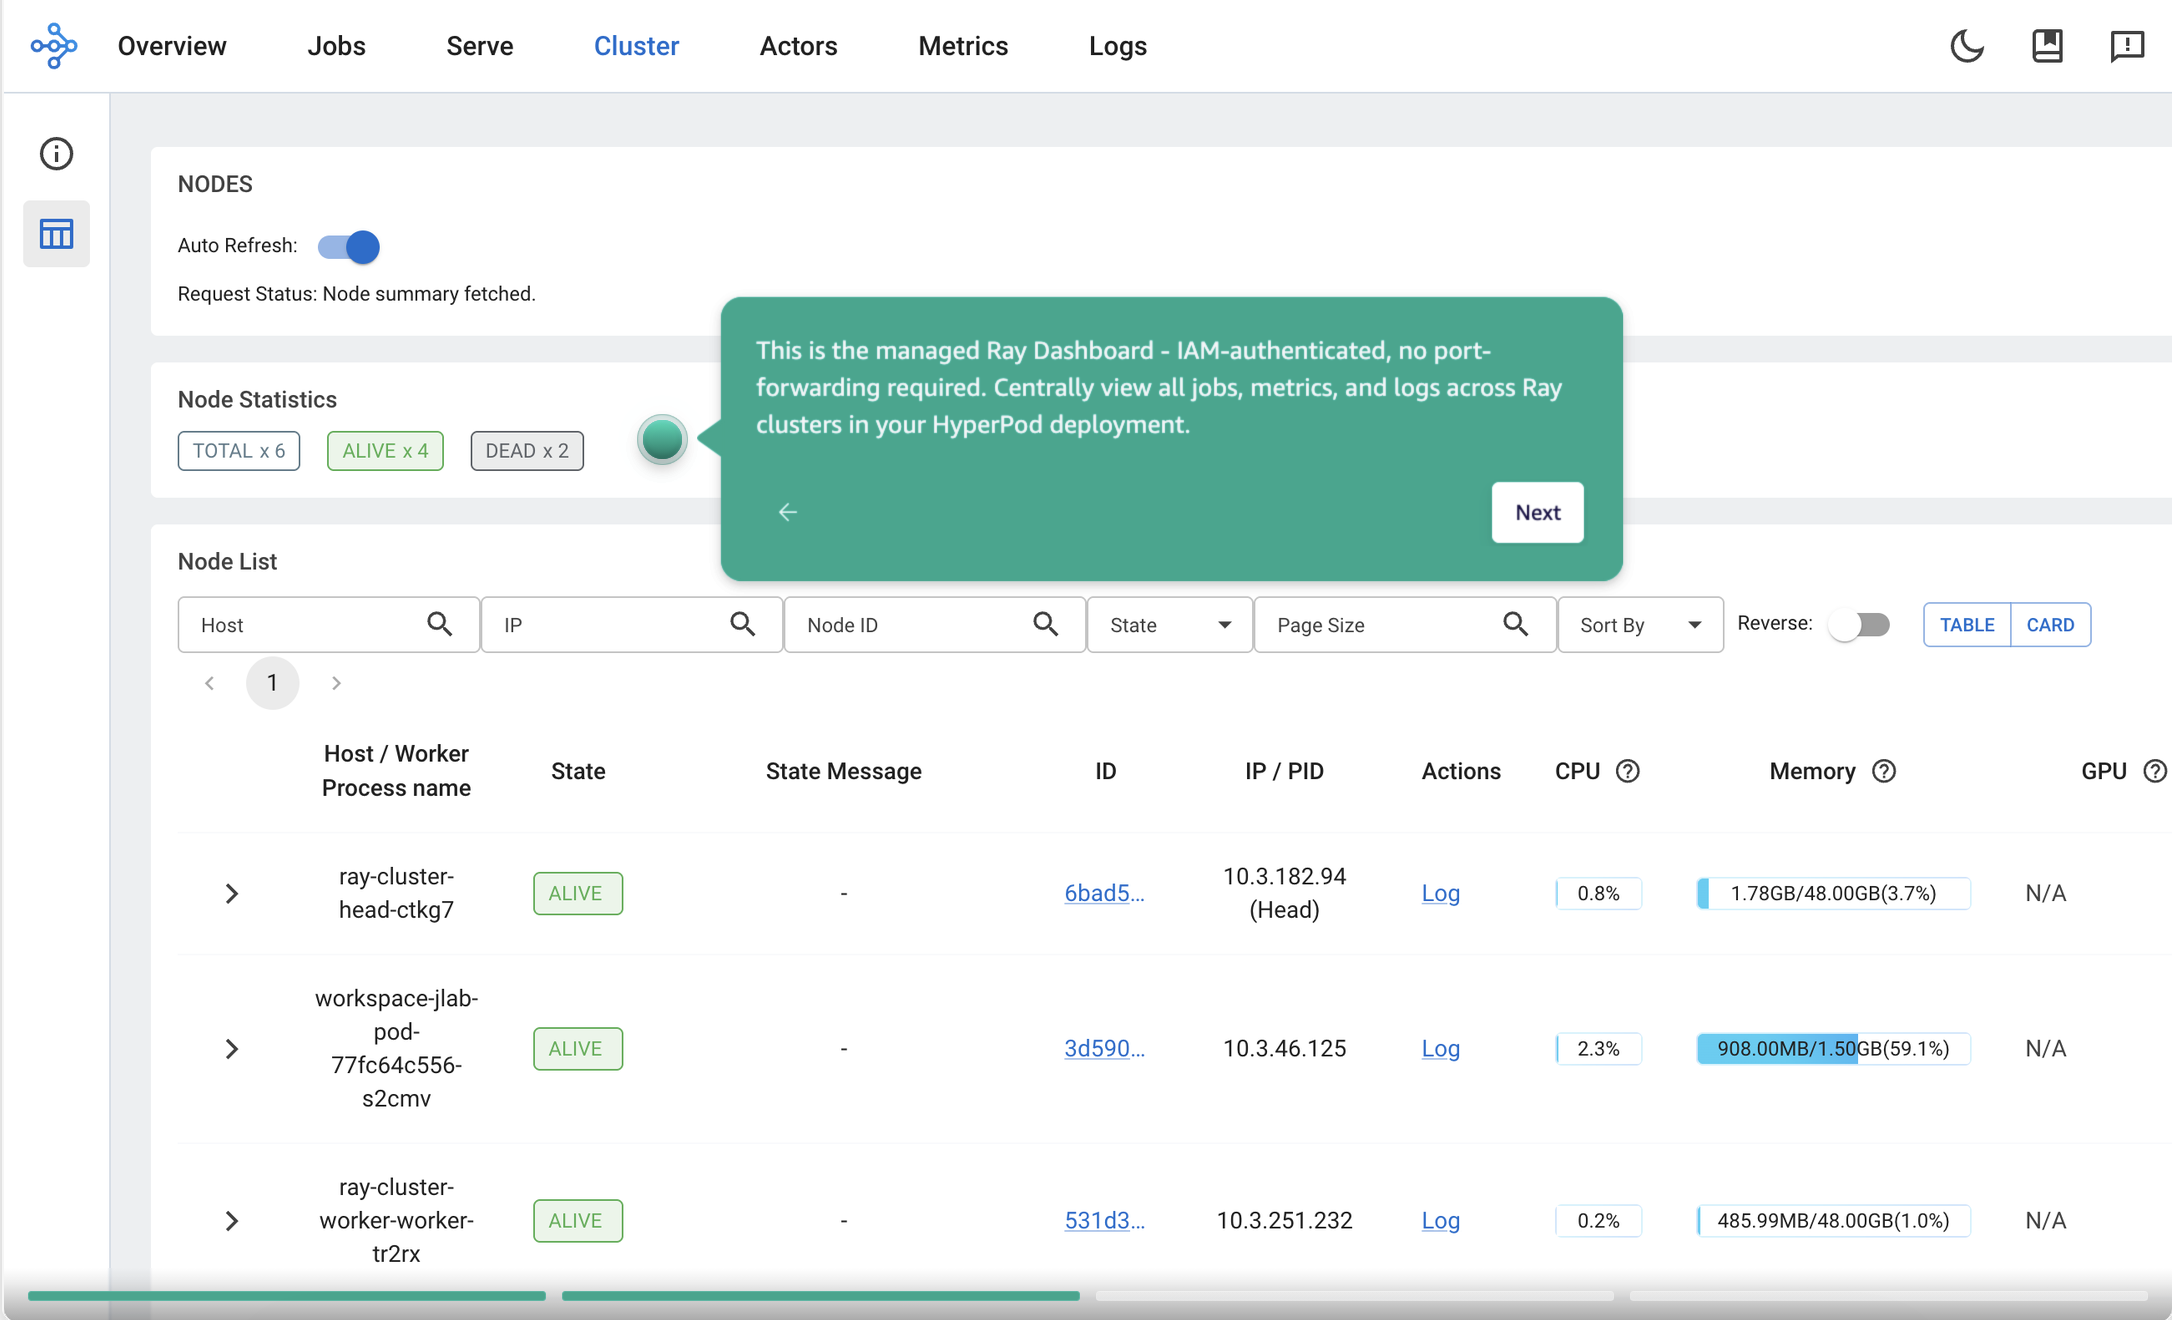This screenshot has width=2172, height=1320.
Task: Go to next page chevron
Action: click(x=336, y=683)
